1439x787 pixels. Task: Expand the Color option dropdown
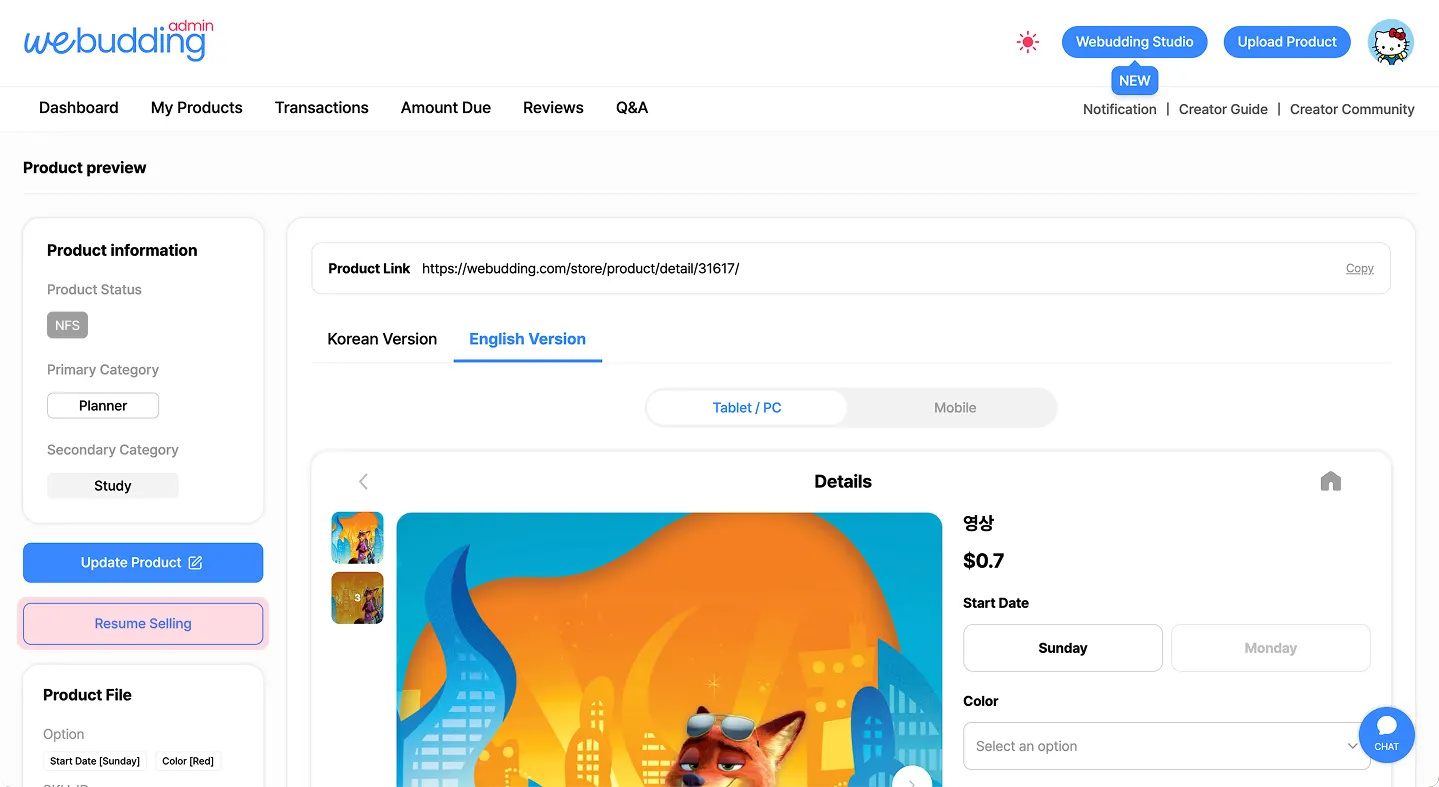(1166, 746)
